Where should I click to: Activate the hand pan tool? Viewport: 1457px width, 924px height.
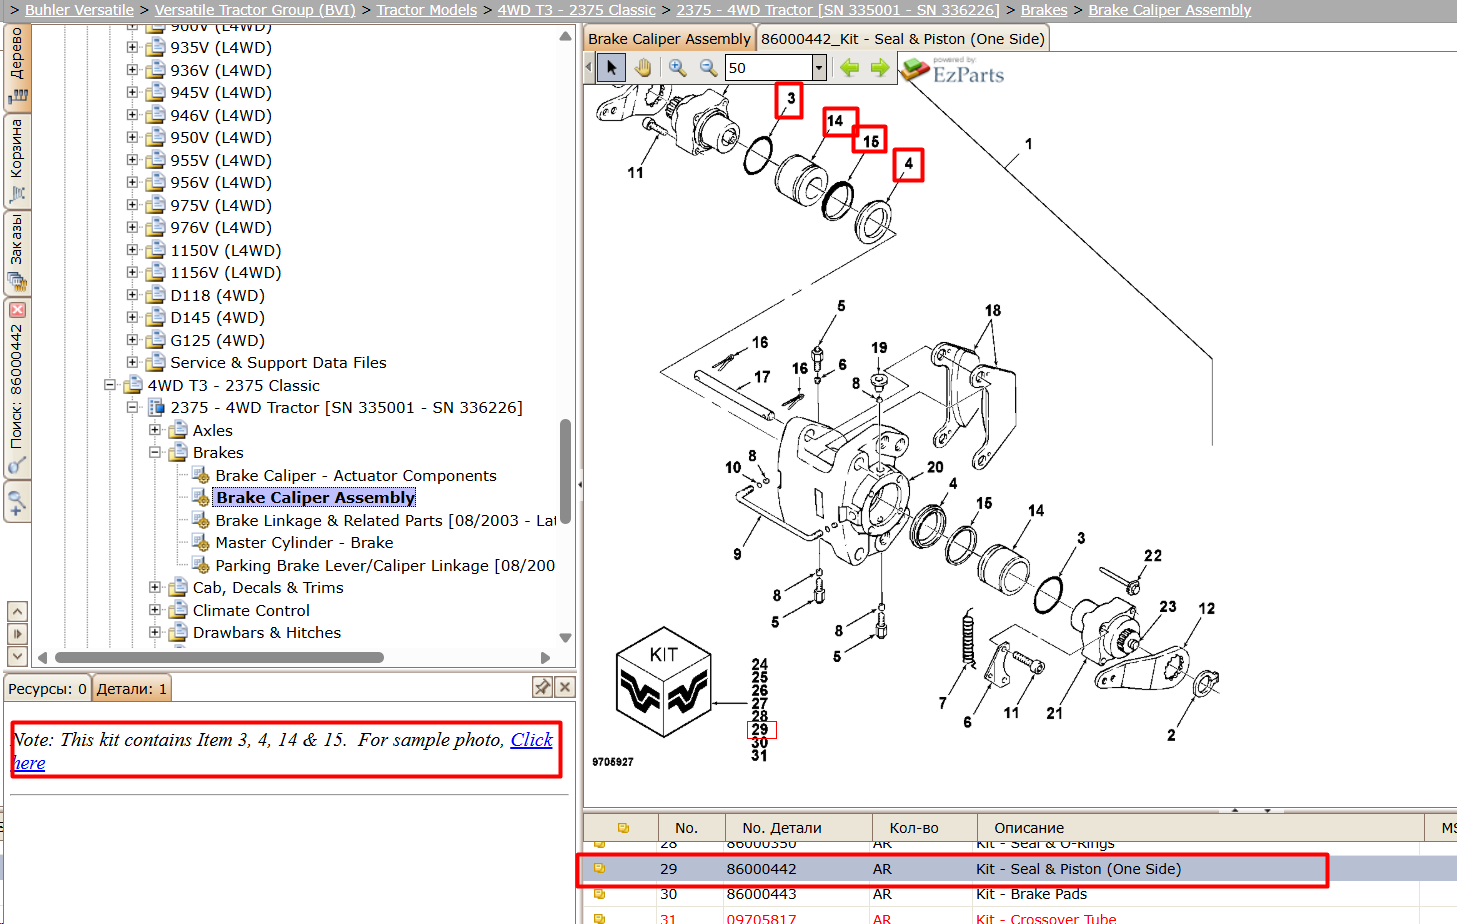(x=643, y=68)
